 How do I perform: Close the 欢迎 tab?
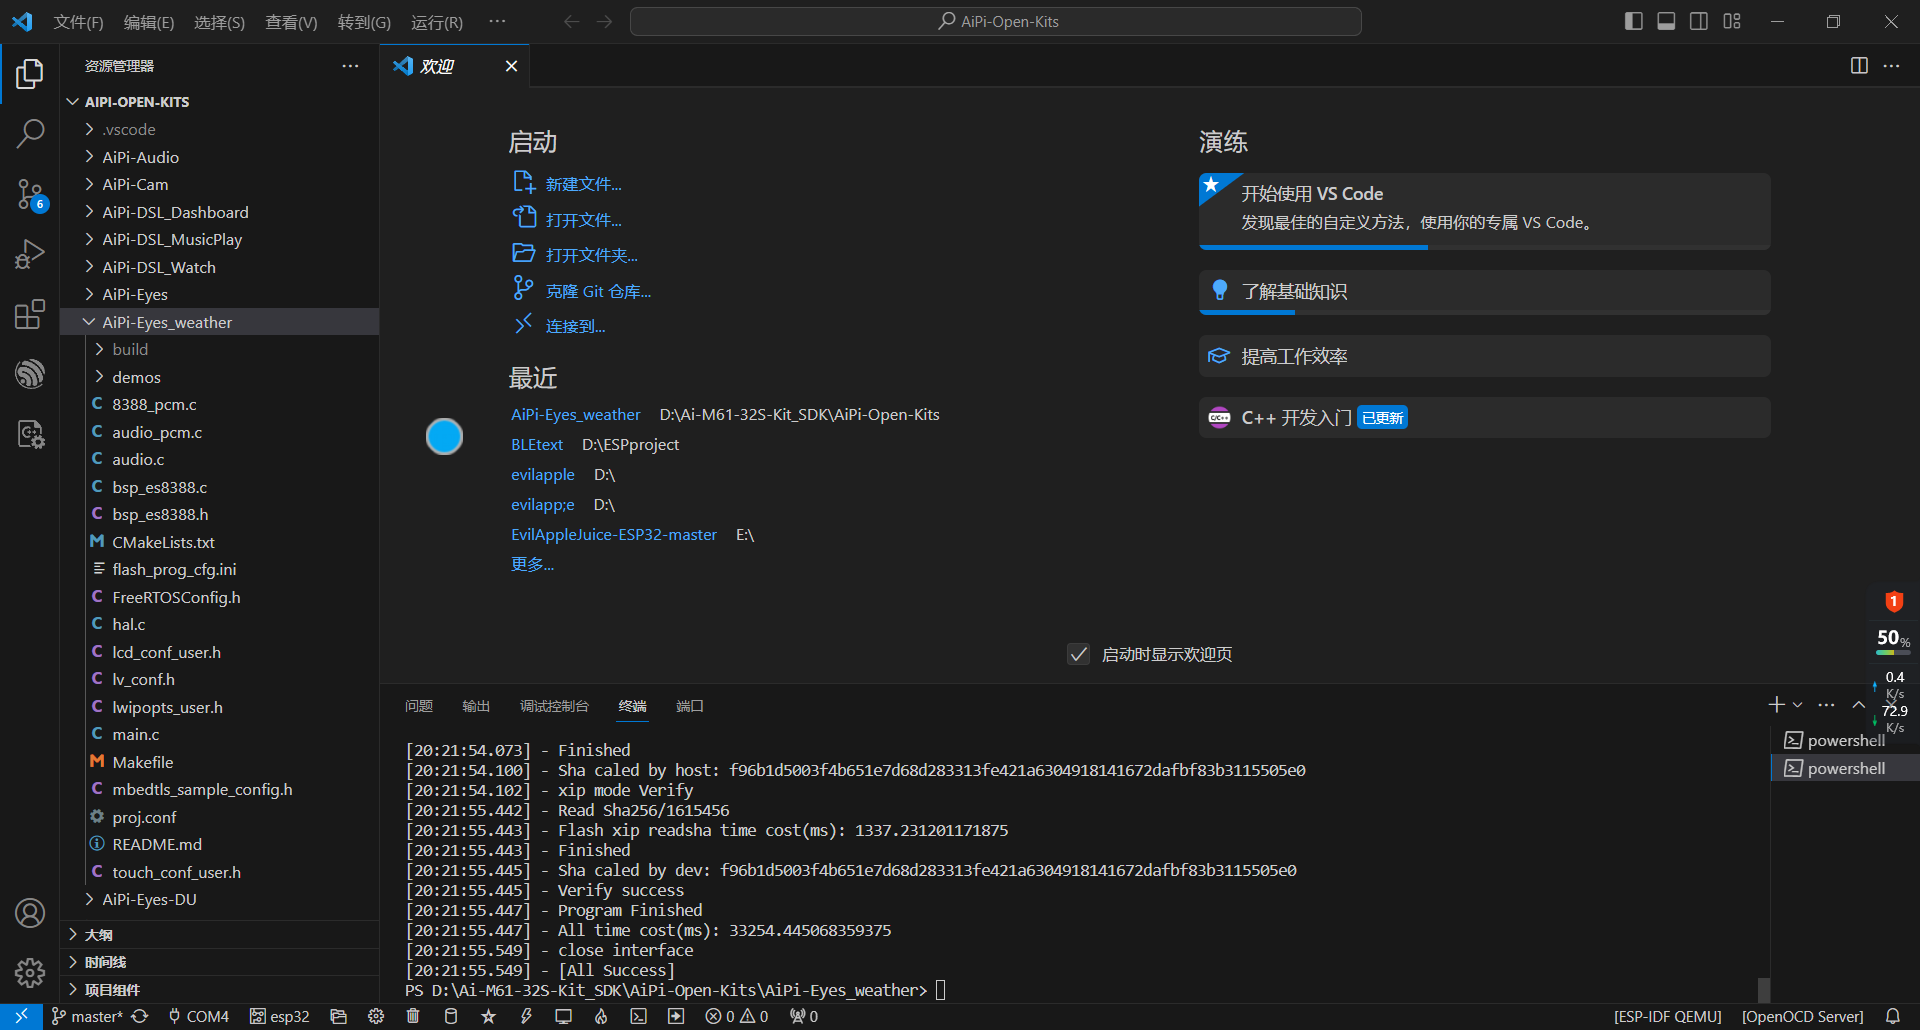click(511, 66)
